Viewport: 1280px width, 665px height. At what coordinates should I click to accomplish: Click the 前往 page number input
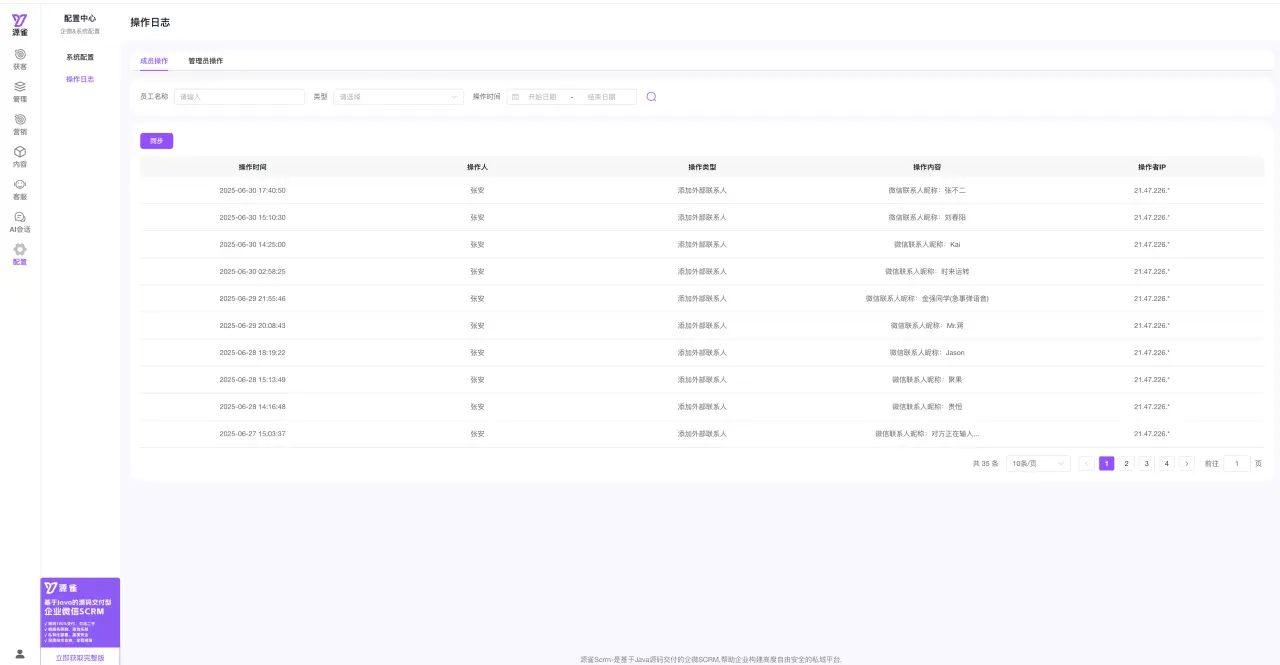1237,464
